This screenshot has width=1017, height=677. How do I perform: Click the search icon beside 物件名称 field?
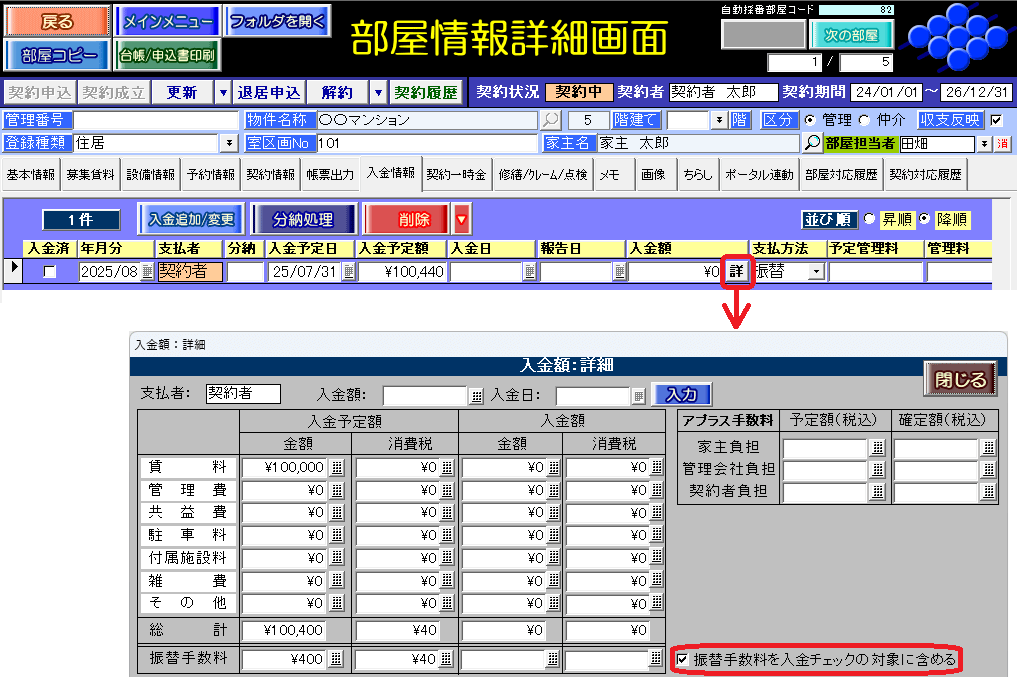tap(551, 120)
